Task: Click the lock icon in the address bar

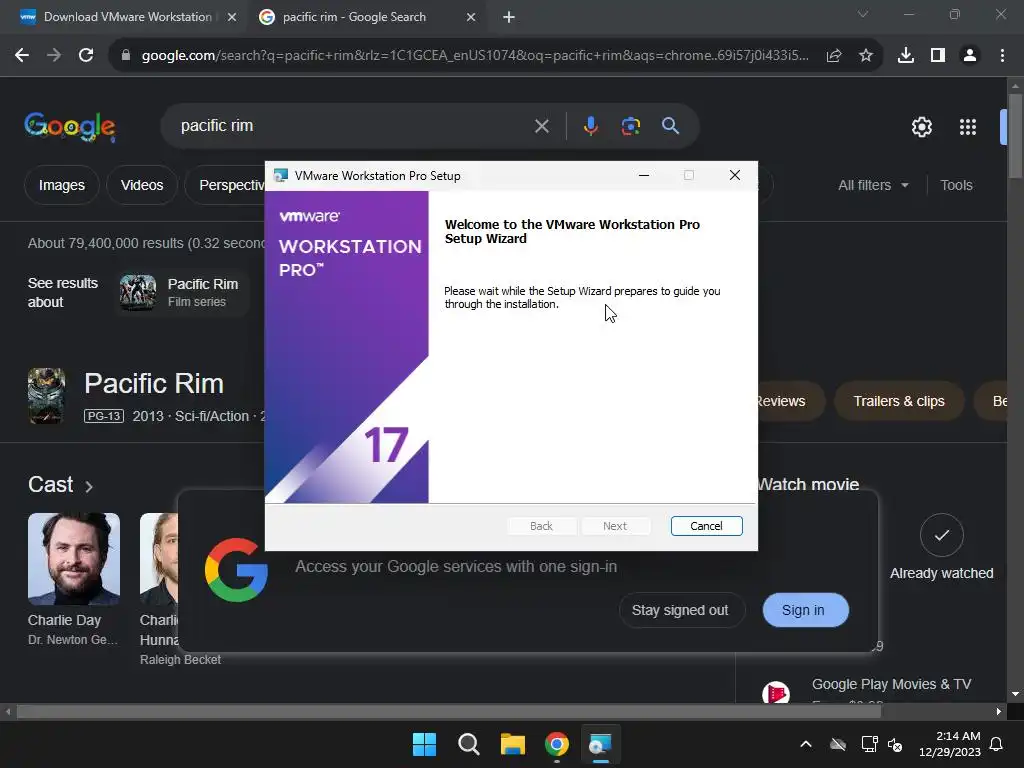Action: [x=125, y=56]
